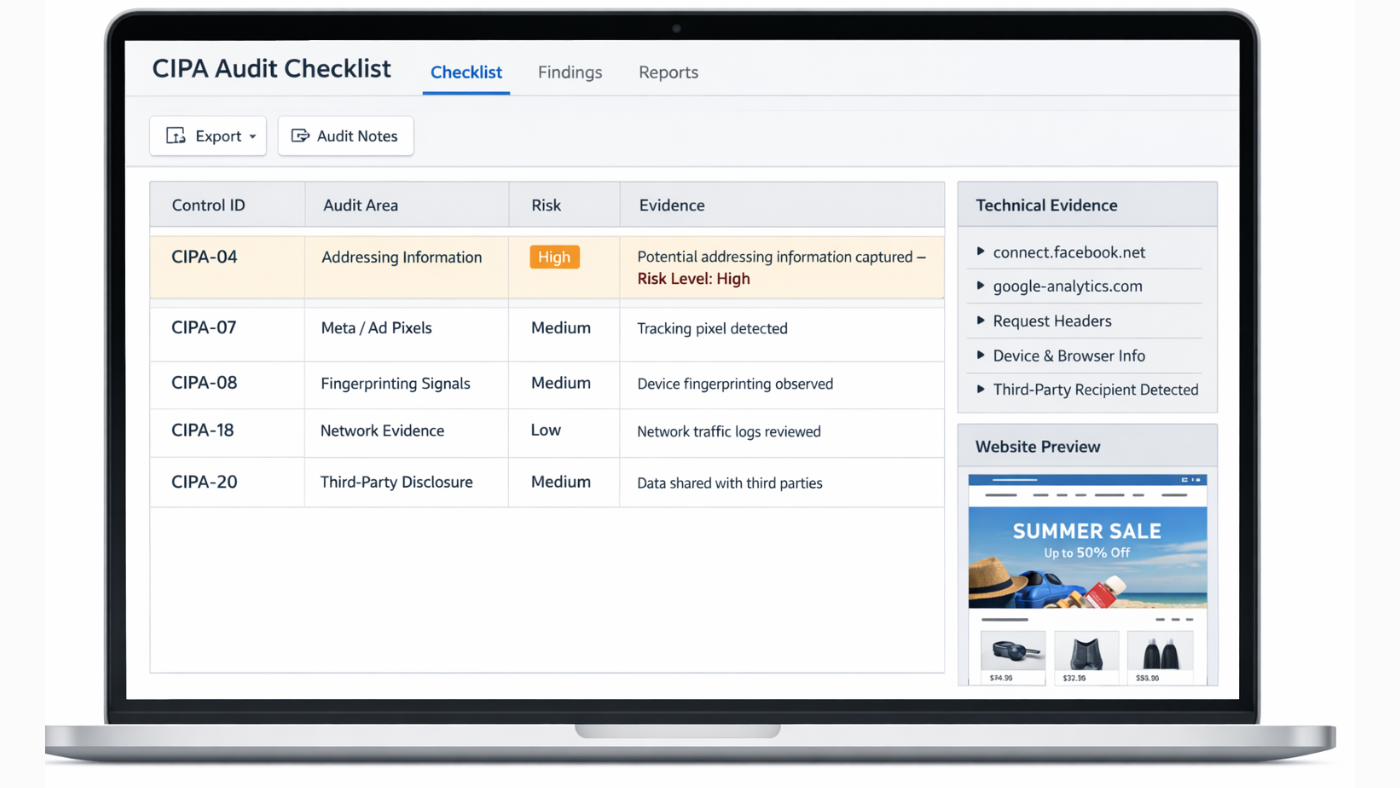The height and width of the screenshot is (788, 1400).
Task: Open the Reports tab
Action: 668,72
